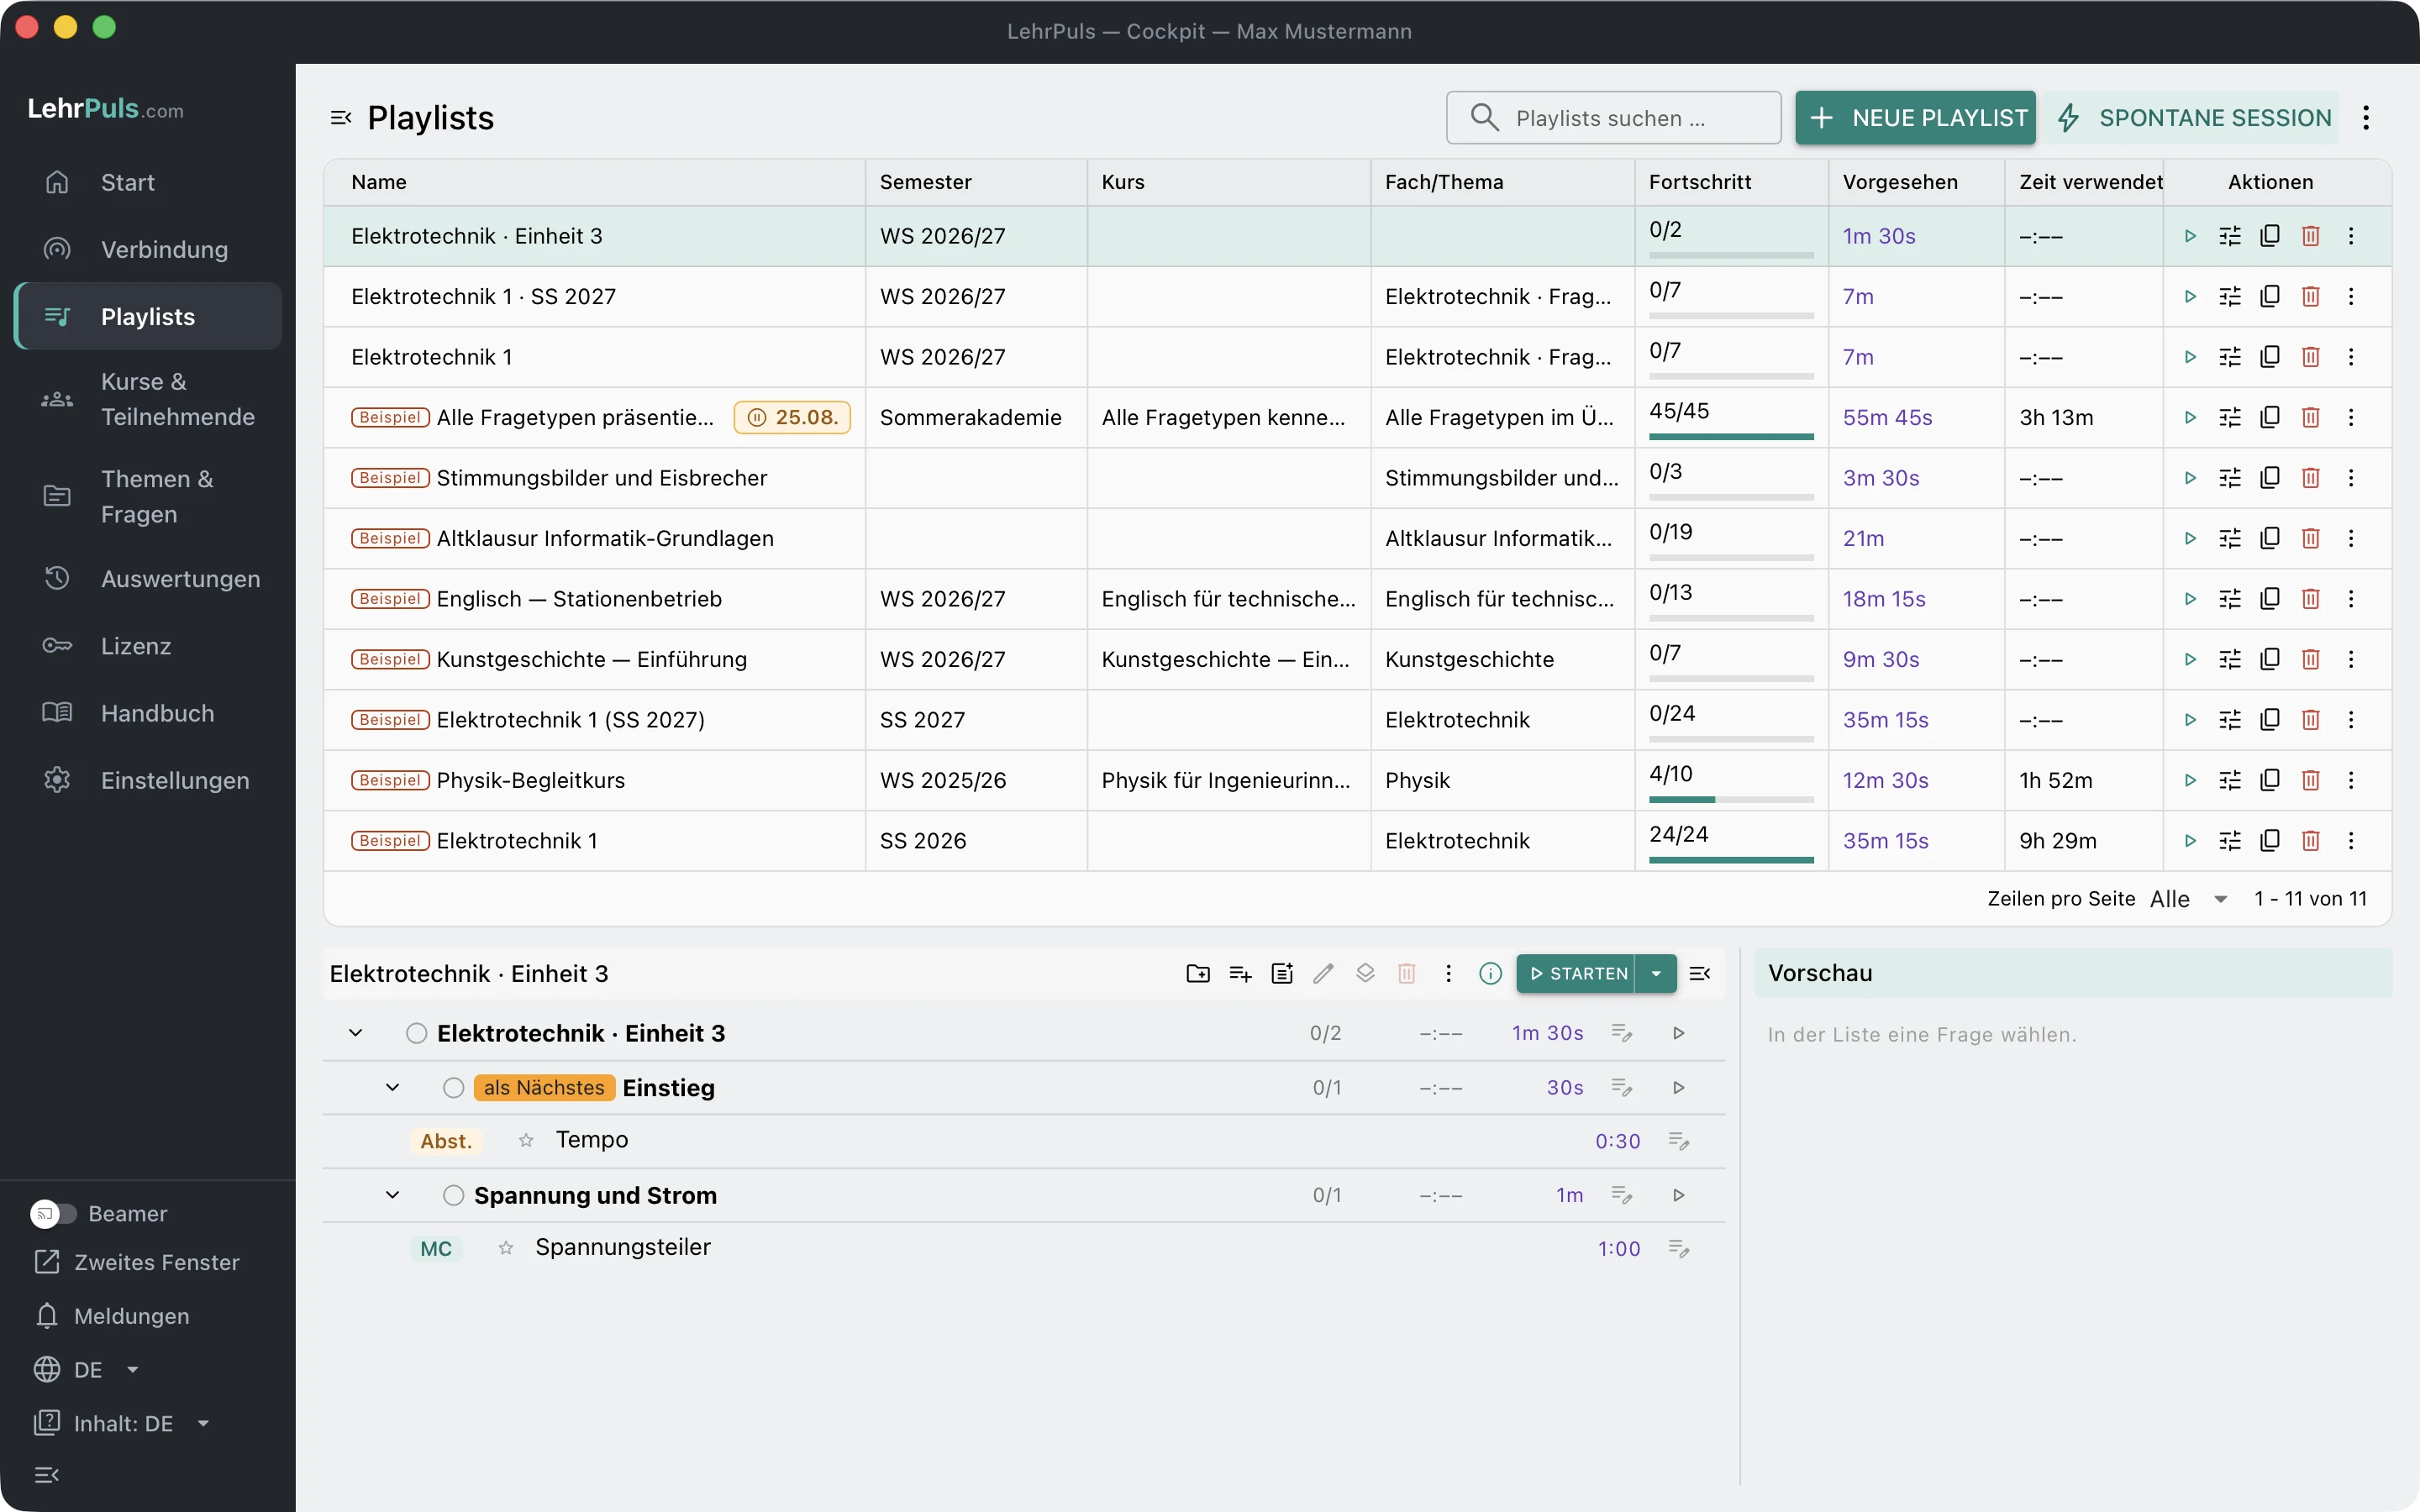Play the Elektrotechnik · Einheit 3 playlist row
This screenshot has width=2420, height=1512.
click(x=2190, y=236)
